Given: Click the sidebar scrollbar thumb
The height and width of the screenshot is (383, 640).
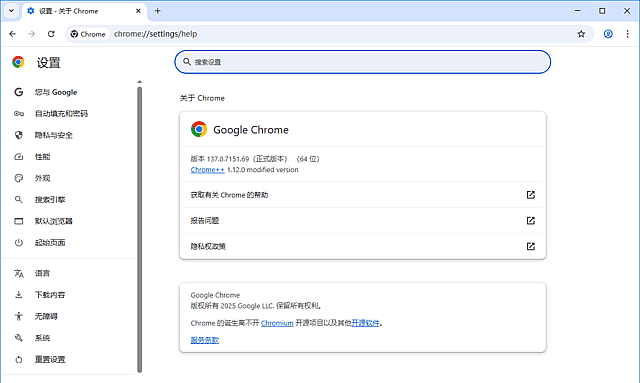Looking at the screenshot, I should [x=140, y=229].
